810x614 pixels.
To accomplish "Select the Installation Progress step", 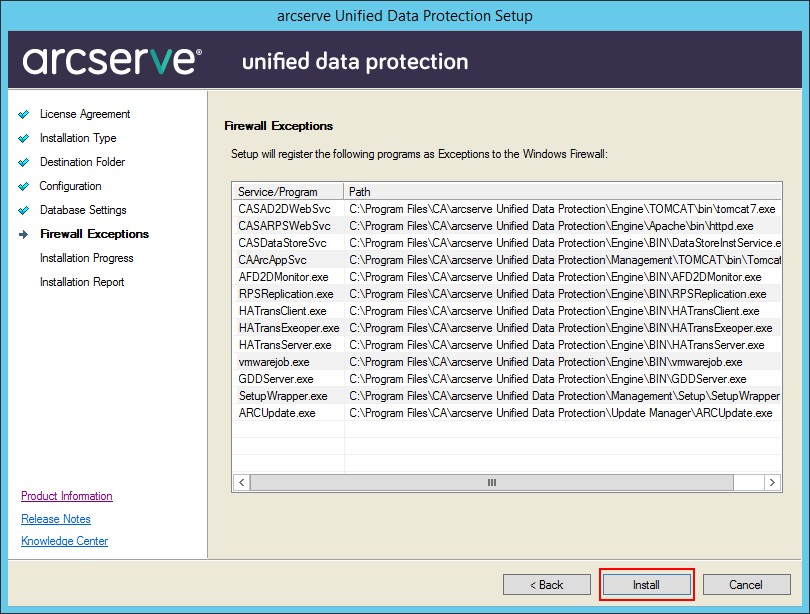I will [x=87, y=258].
